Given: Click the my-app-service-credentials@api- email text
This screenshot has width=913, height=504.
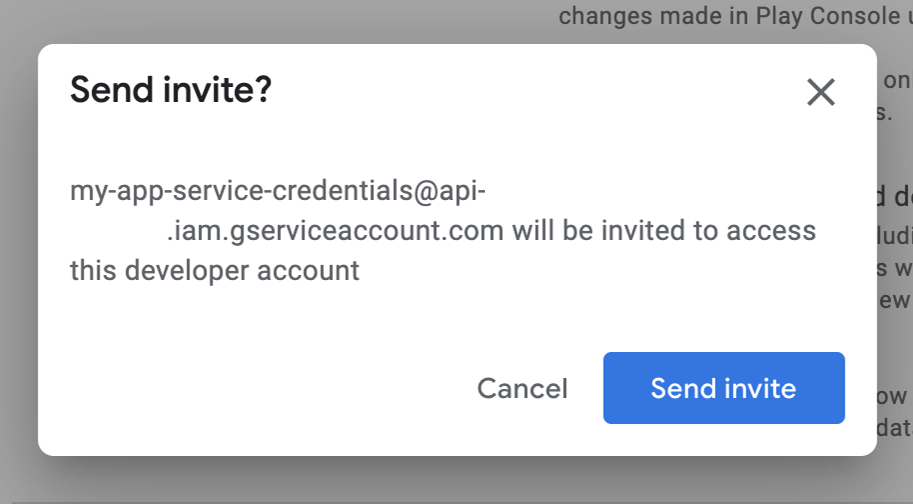Looking at the screenshot, I should click(x=278, y=191).
